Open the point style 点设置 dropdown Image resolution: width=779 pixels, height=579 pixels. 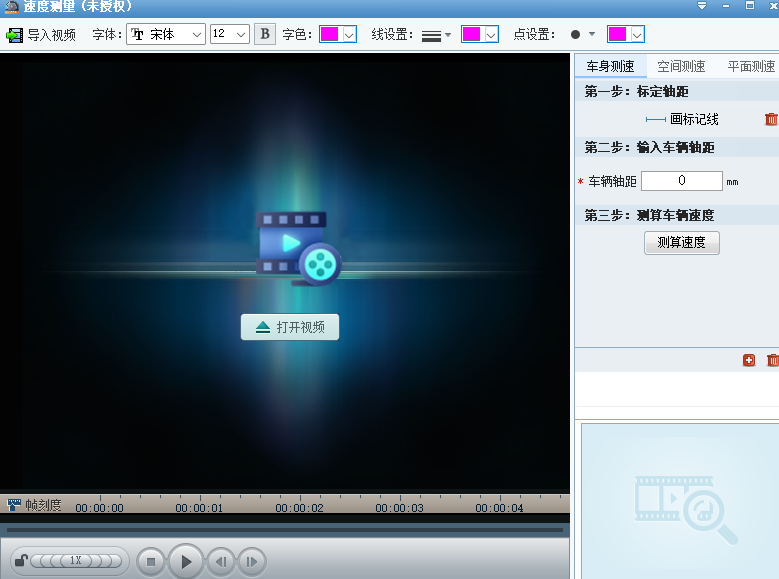[583, 34]
